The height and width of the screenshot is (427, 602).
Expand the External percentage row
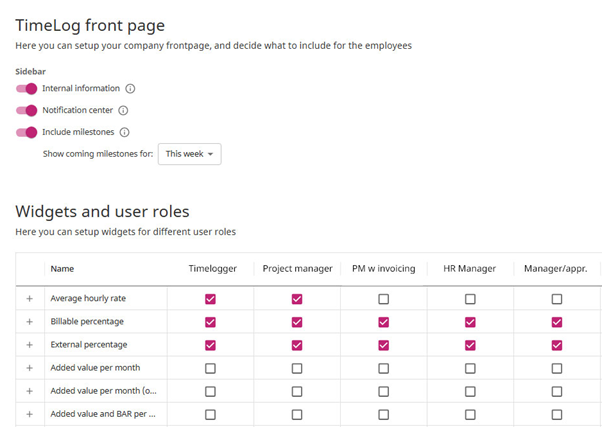(x=30, y=345)
